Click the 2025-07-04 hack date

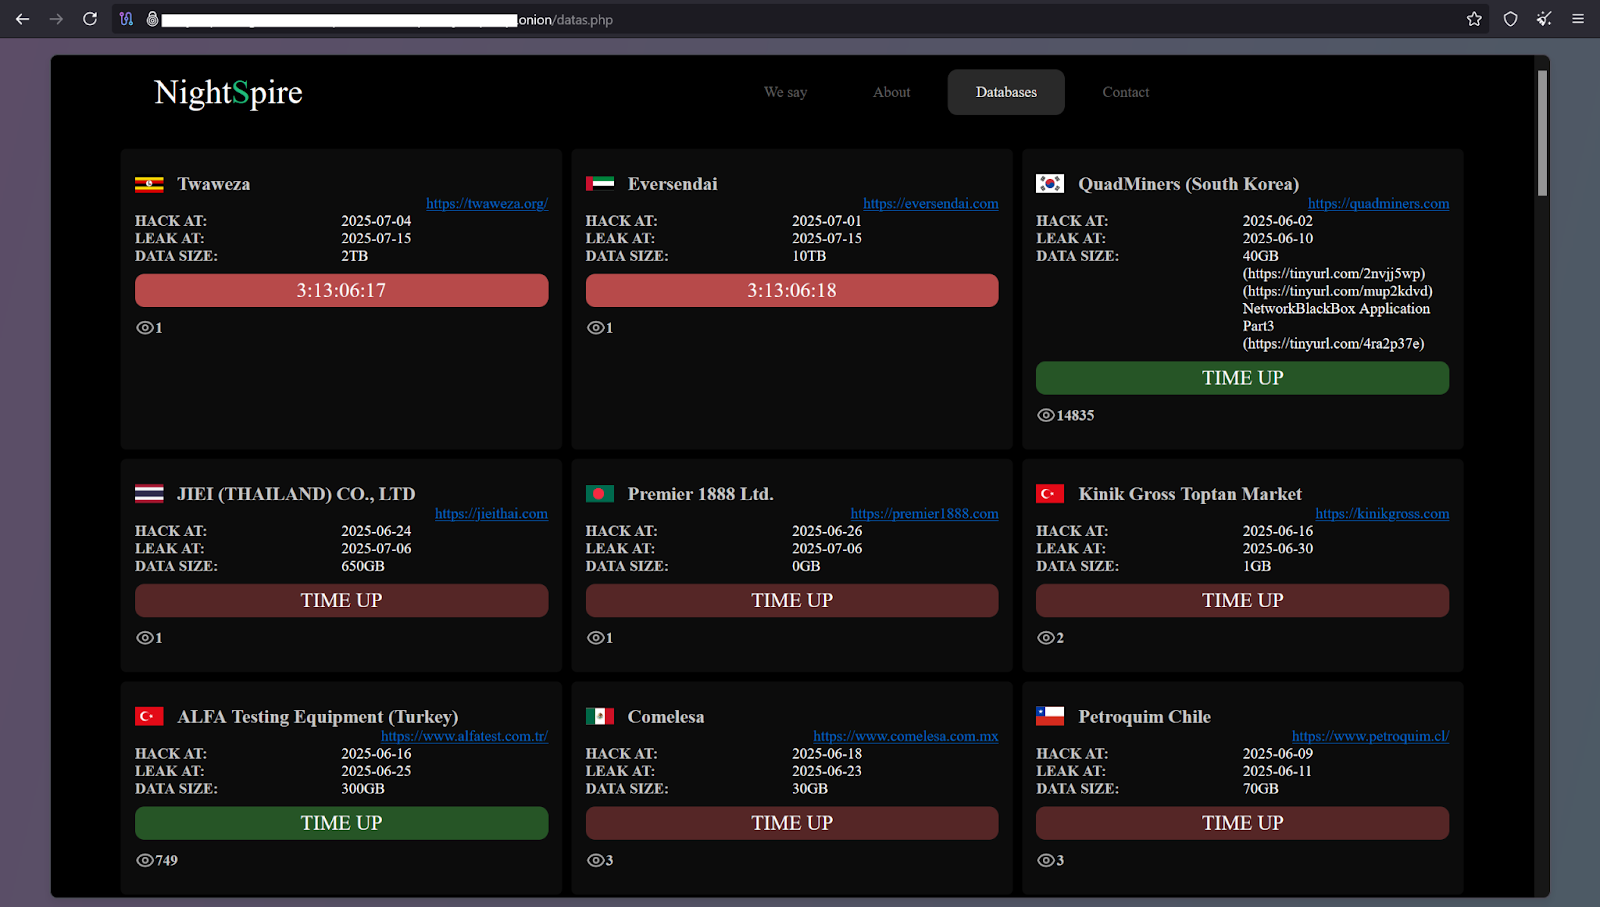376,221
